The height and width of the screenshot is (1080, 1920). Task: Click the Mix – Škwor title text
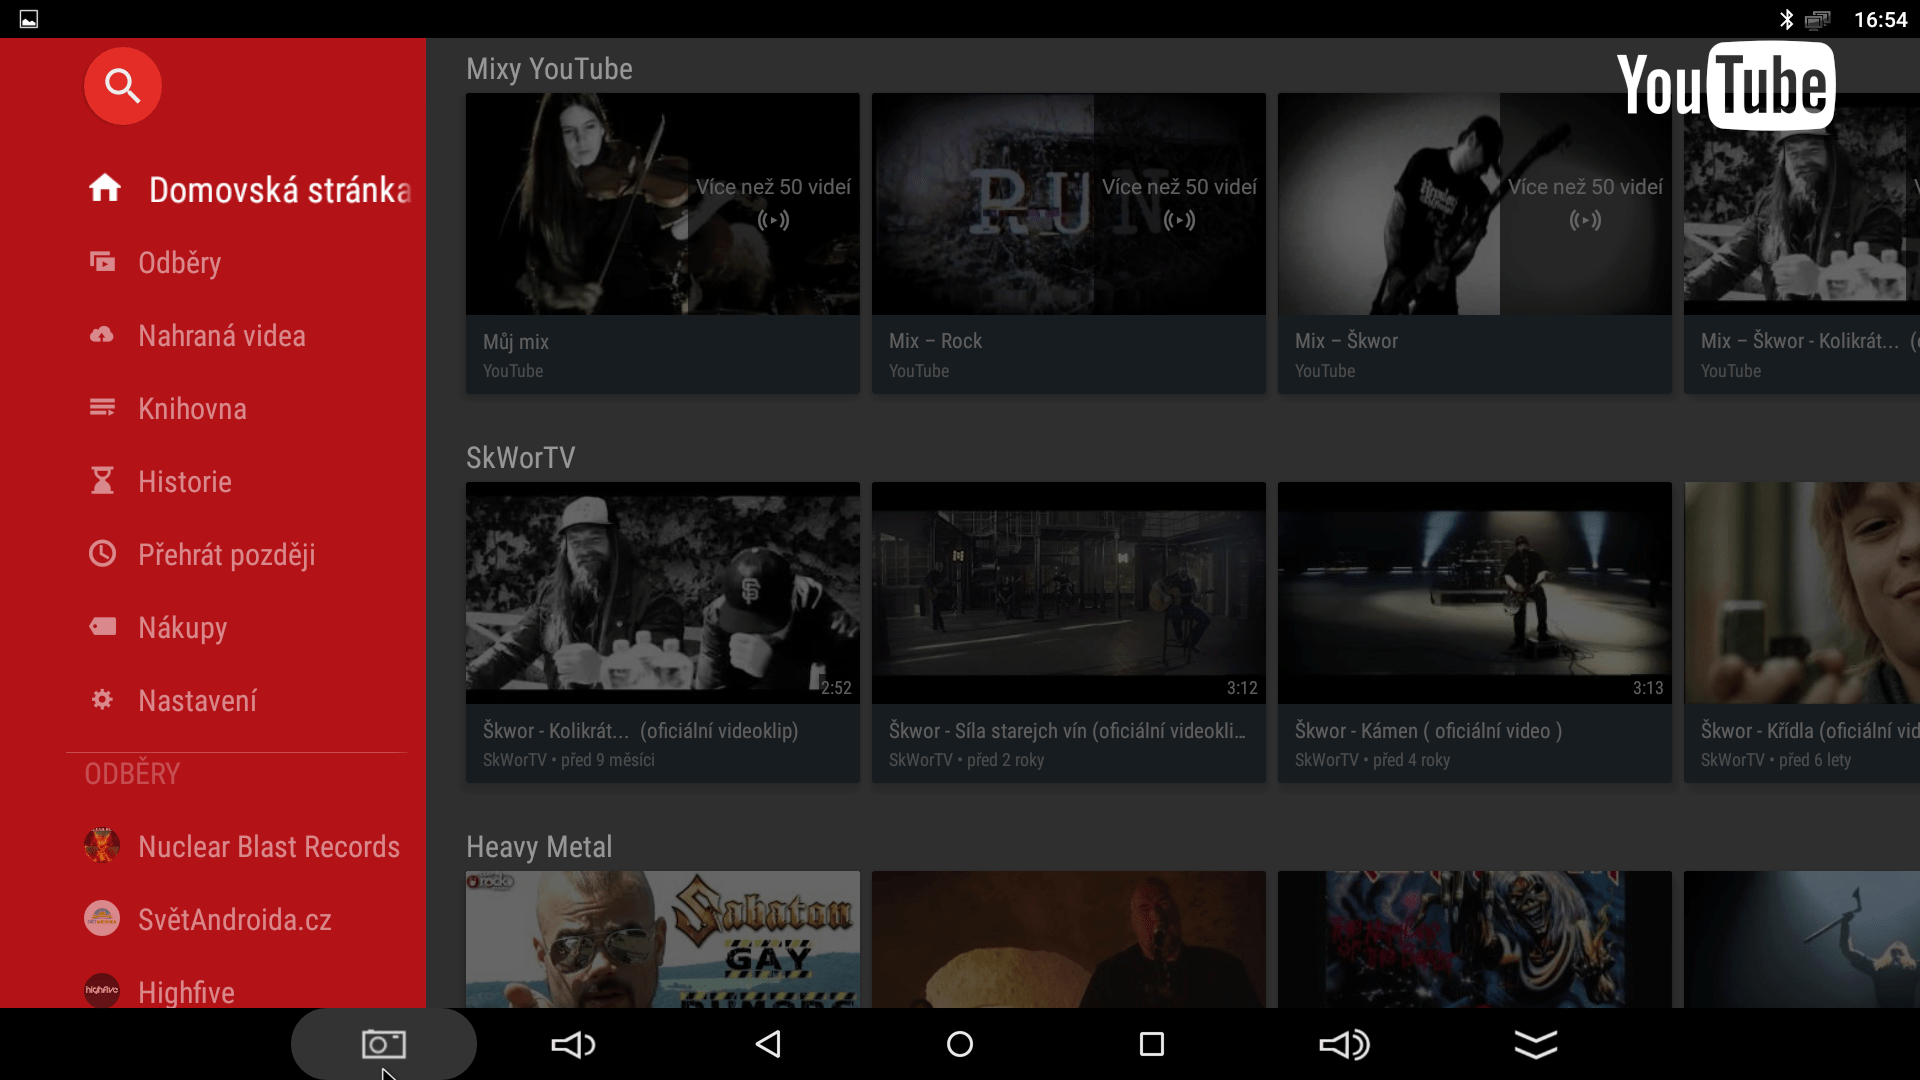[x=1346, y=341]
